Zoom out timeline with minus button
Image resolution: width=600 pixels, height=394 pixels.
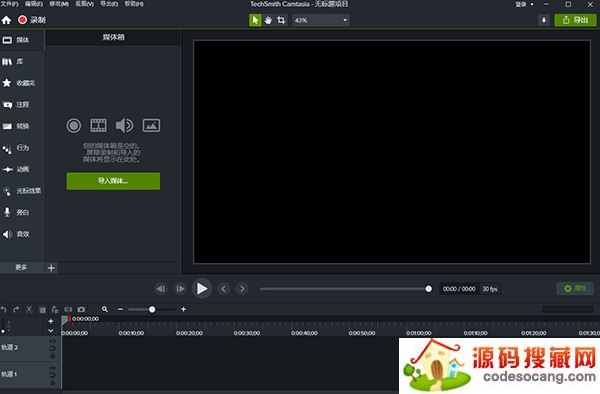[121, 309]
